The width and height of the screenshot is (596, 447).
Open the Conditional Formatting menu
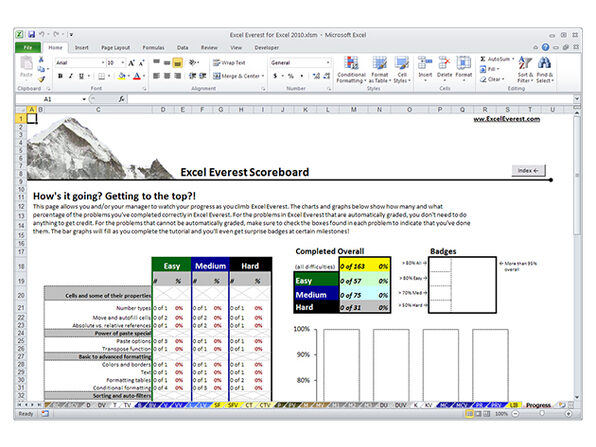tap(351, 70)
